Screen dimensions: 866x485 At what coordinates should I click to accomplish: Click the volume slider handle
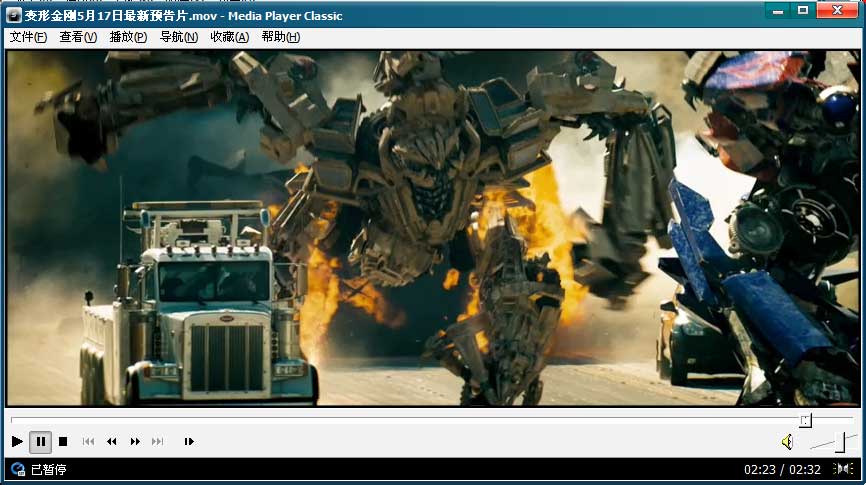click(840, 442)
